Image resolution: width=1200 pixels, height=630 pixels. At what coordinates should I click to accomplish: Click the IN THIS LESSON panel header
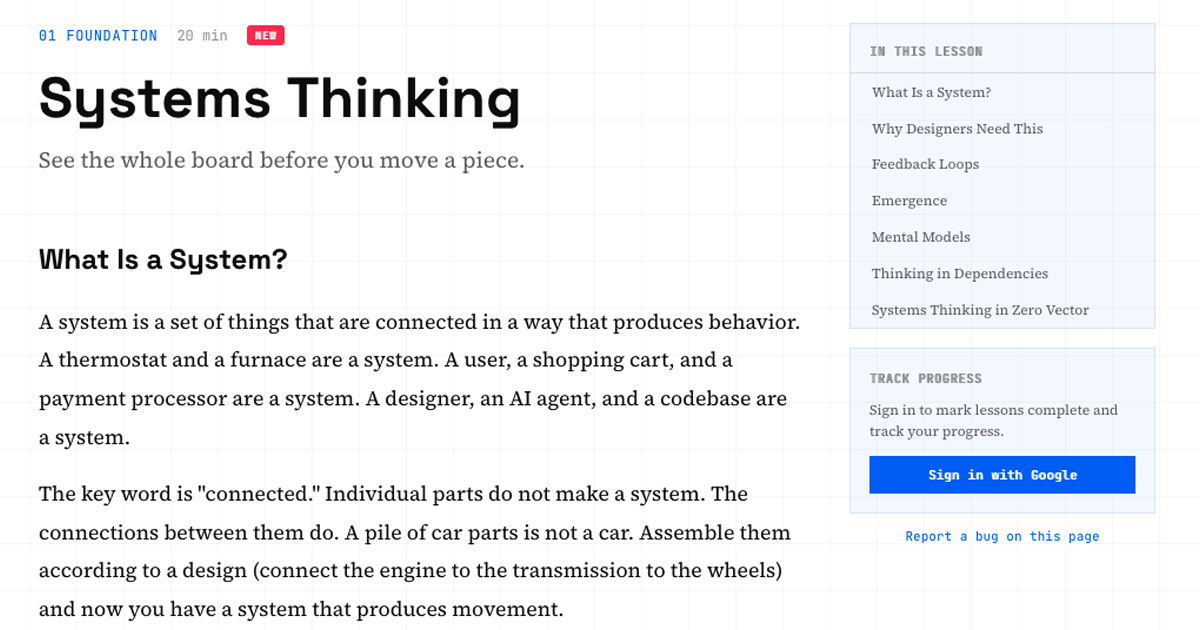tap(926, 51)
